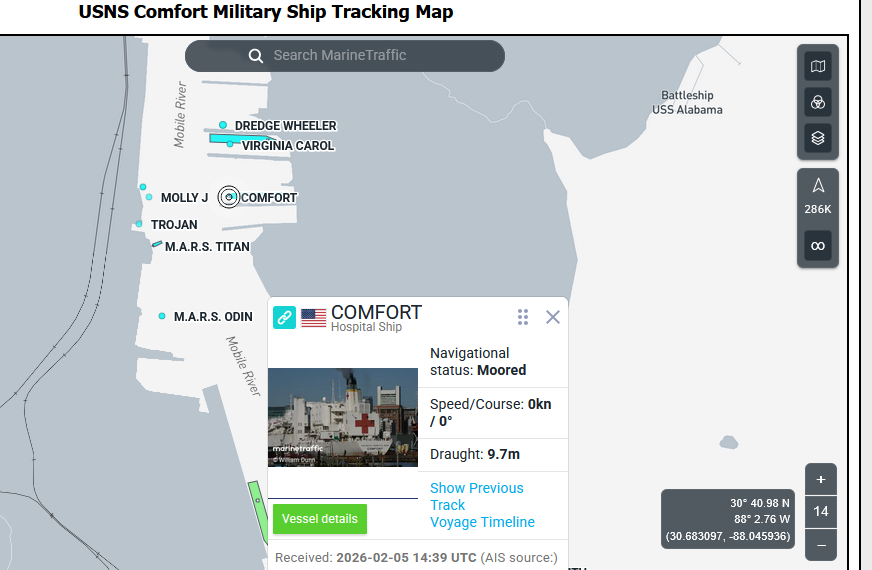Open the map type icon
Viewport: 872px width, 570px height.
pyautogui.click(x=818, y=67)
